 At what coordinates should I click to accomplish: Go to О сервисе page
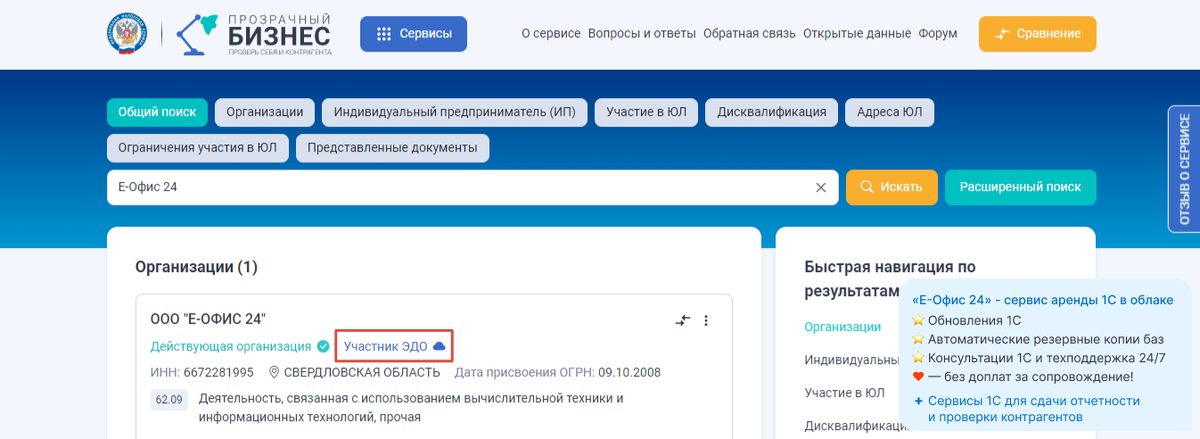tap(551, 34)
